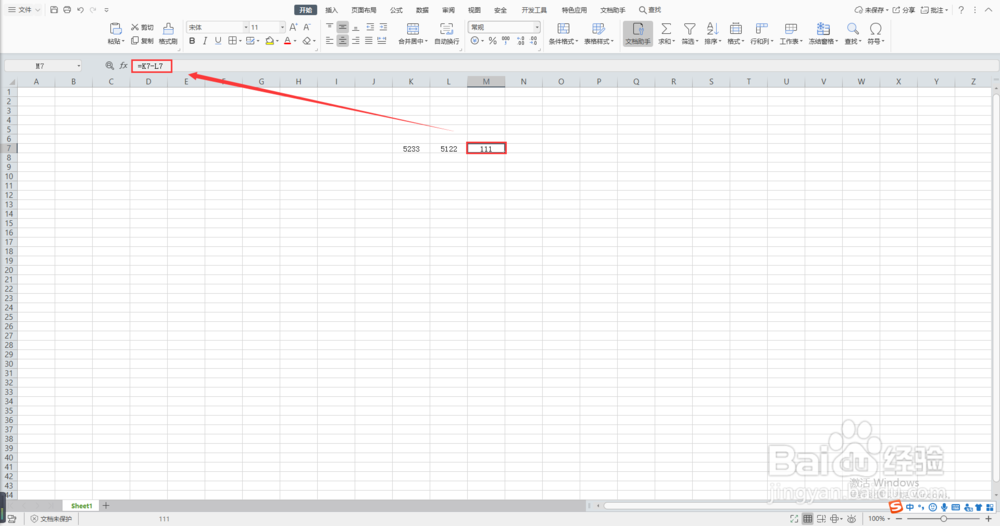The height and width of the screenshot is (526, 1000).
Task: Click the Document Assistant (文档助手) ribbon button
Action: [x=638, y=33]
